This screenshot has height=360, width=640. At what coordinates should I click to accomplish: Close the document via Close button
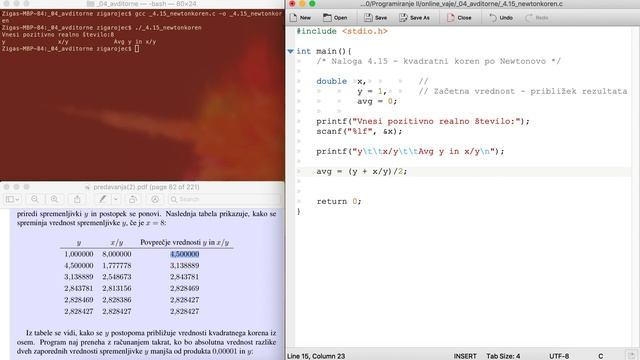[x=459, y=18]
